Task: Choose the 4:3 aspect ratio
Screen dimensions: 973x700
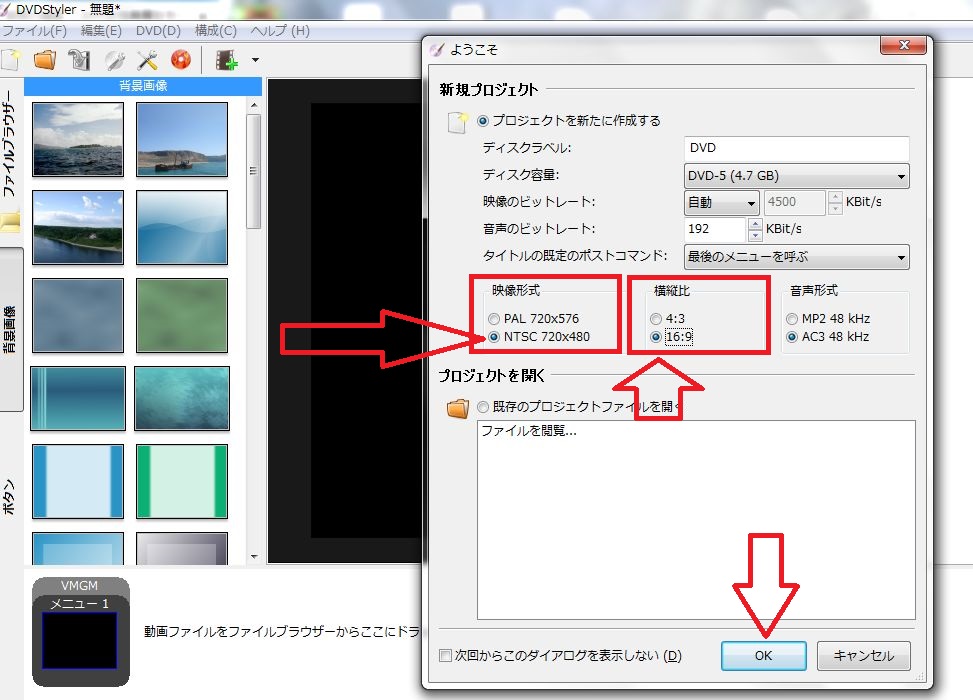Action: (x=656, y=319)
